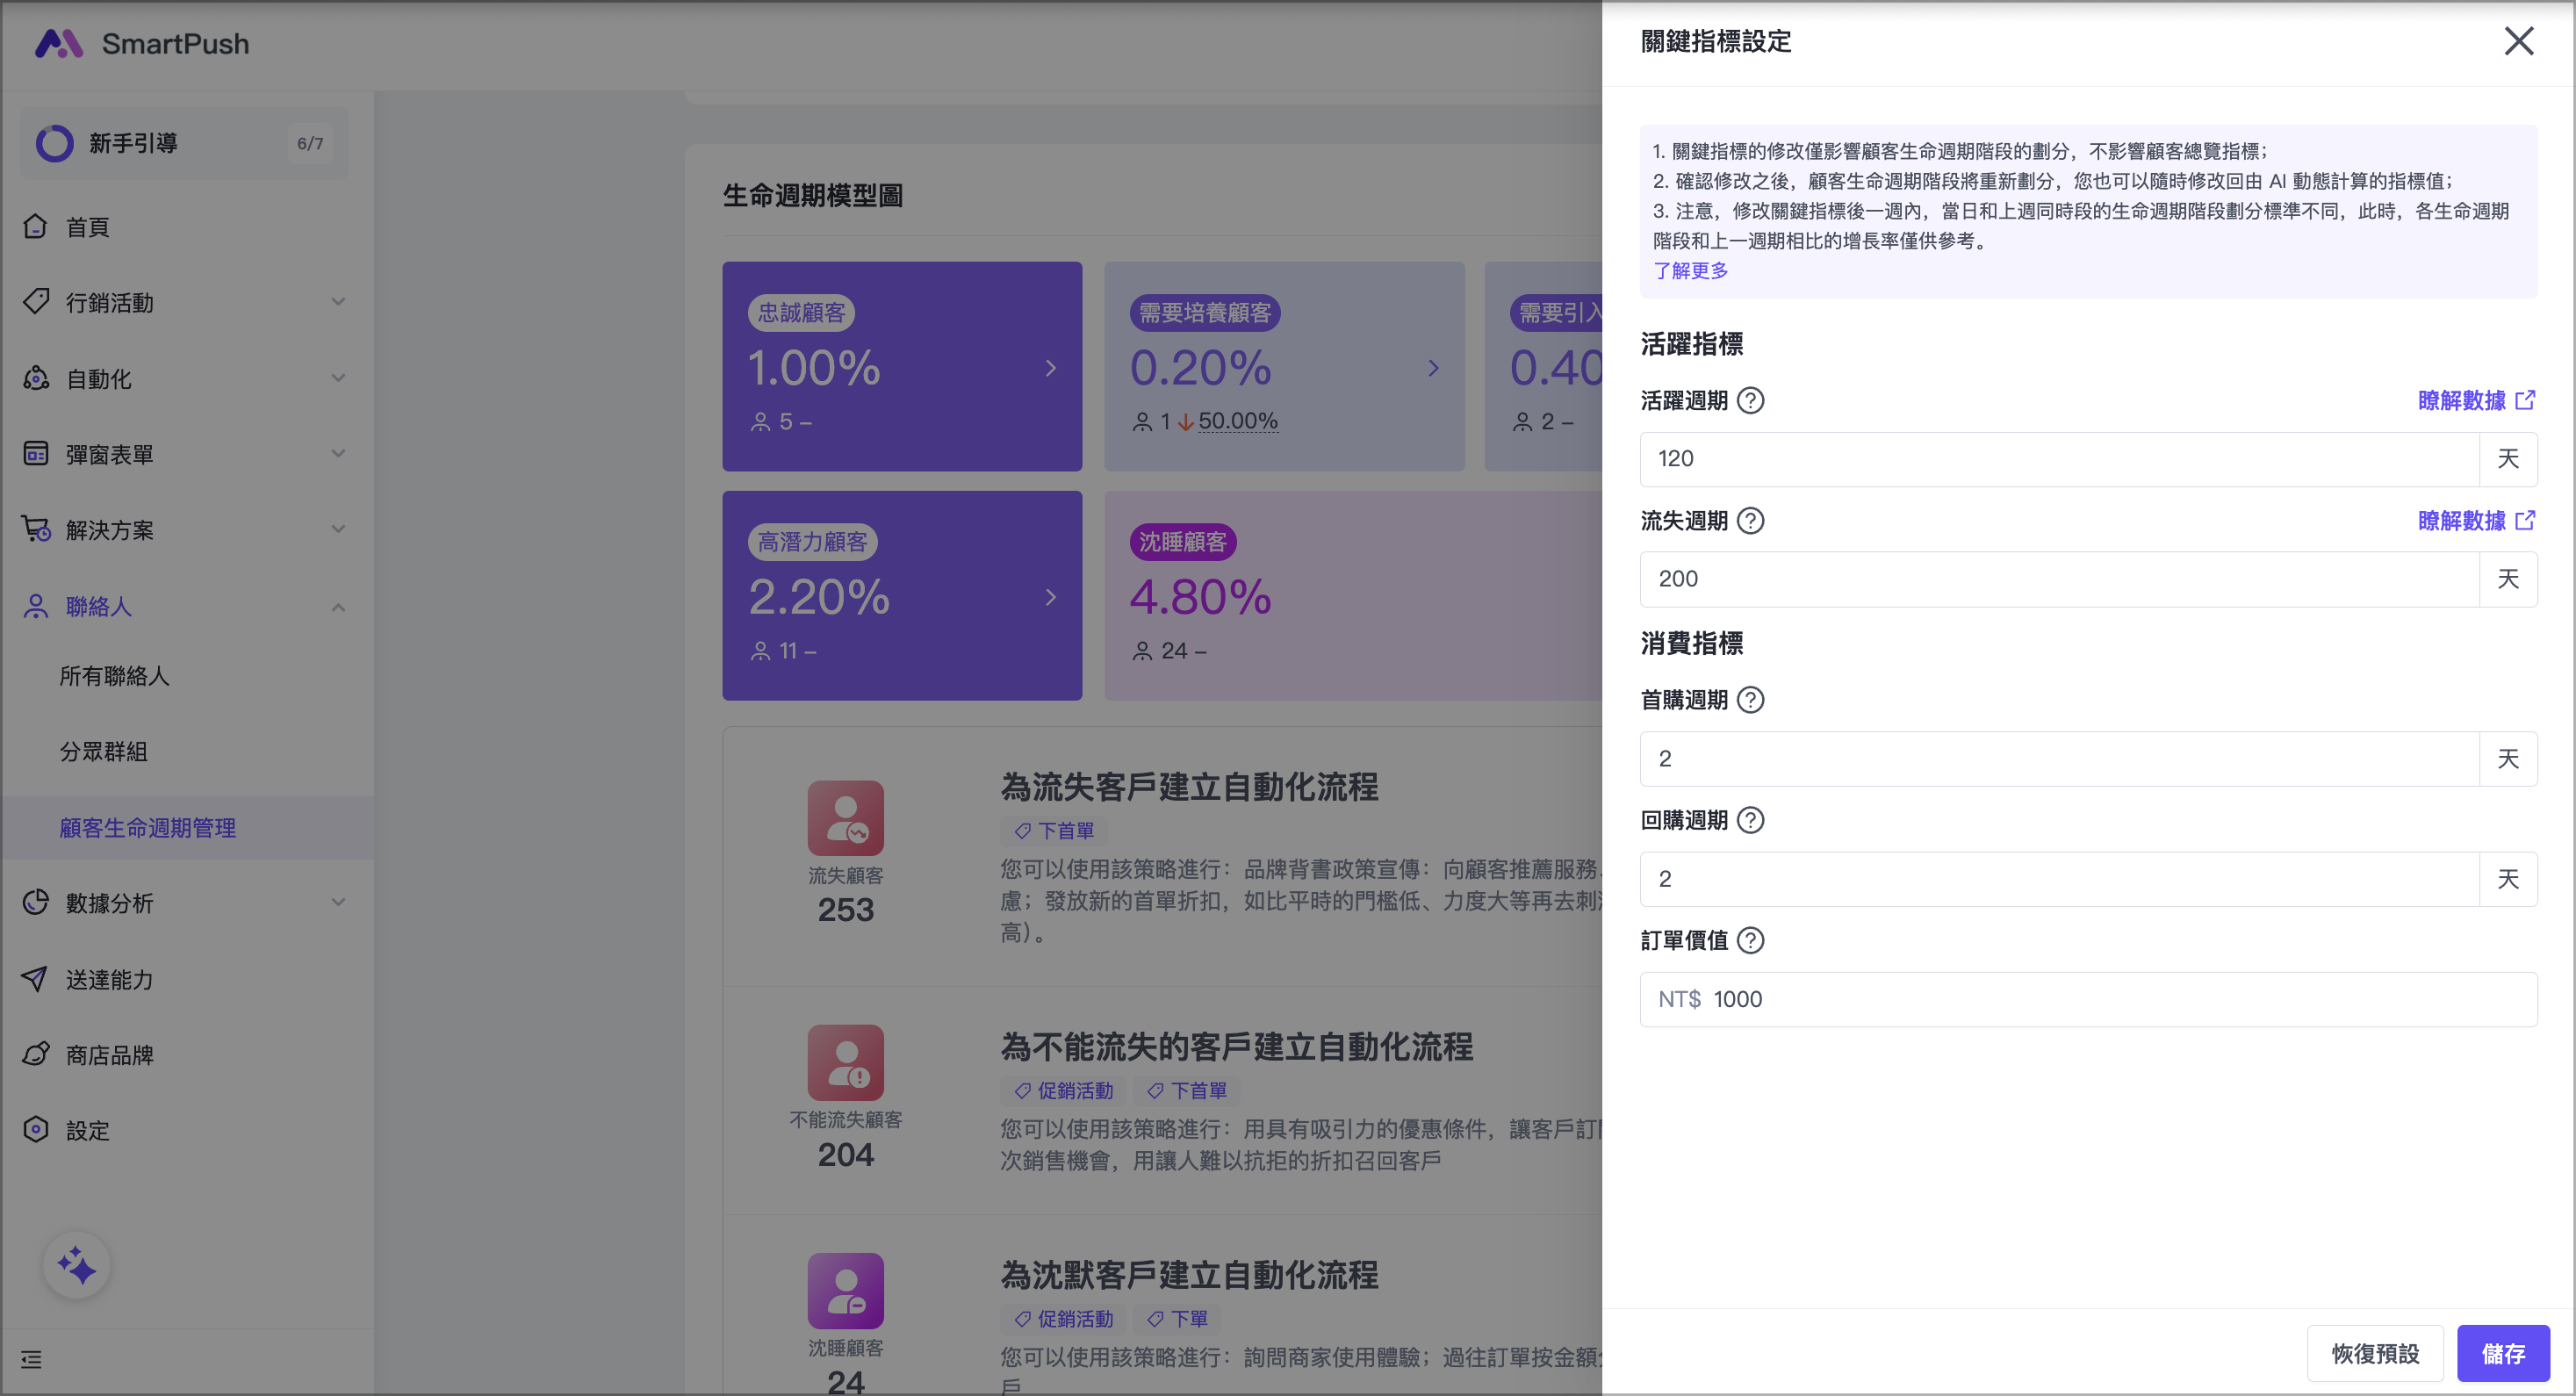Click the 儲存 button
Viewport: 2576px width, 1396px height.
(x=2502, y=1353)
